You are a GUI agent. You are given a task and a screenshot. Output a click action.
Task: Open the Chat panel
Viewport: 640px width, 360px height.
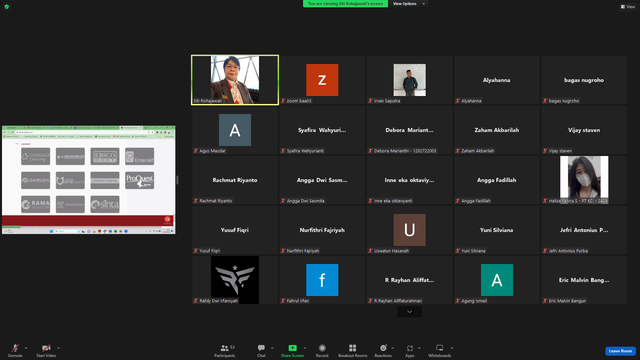[261, 350]
